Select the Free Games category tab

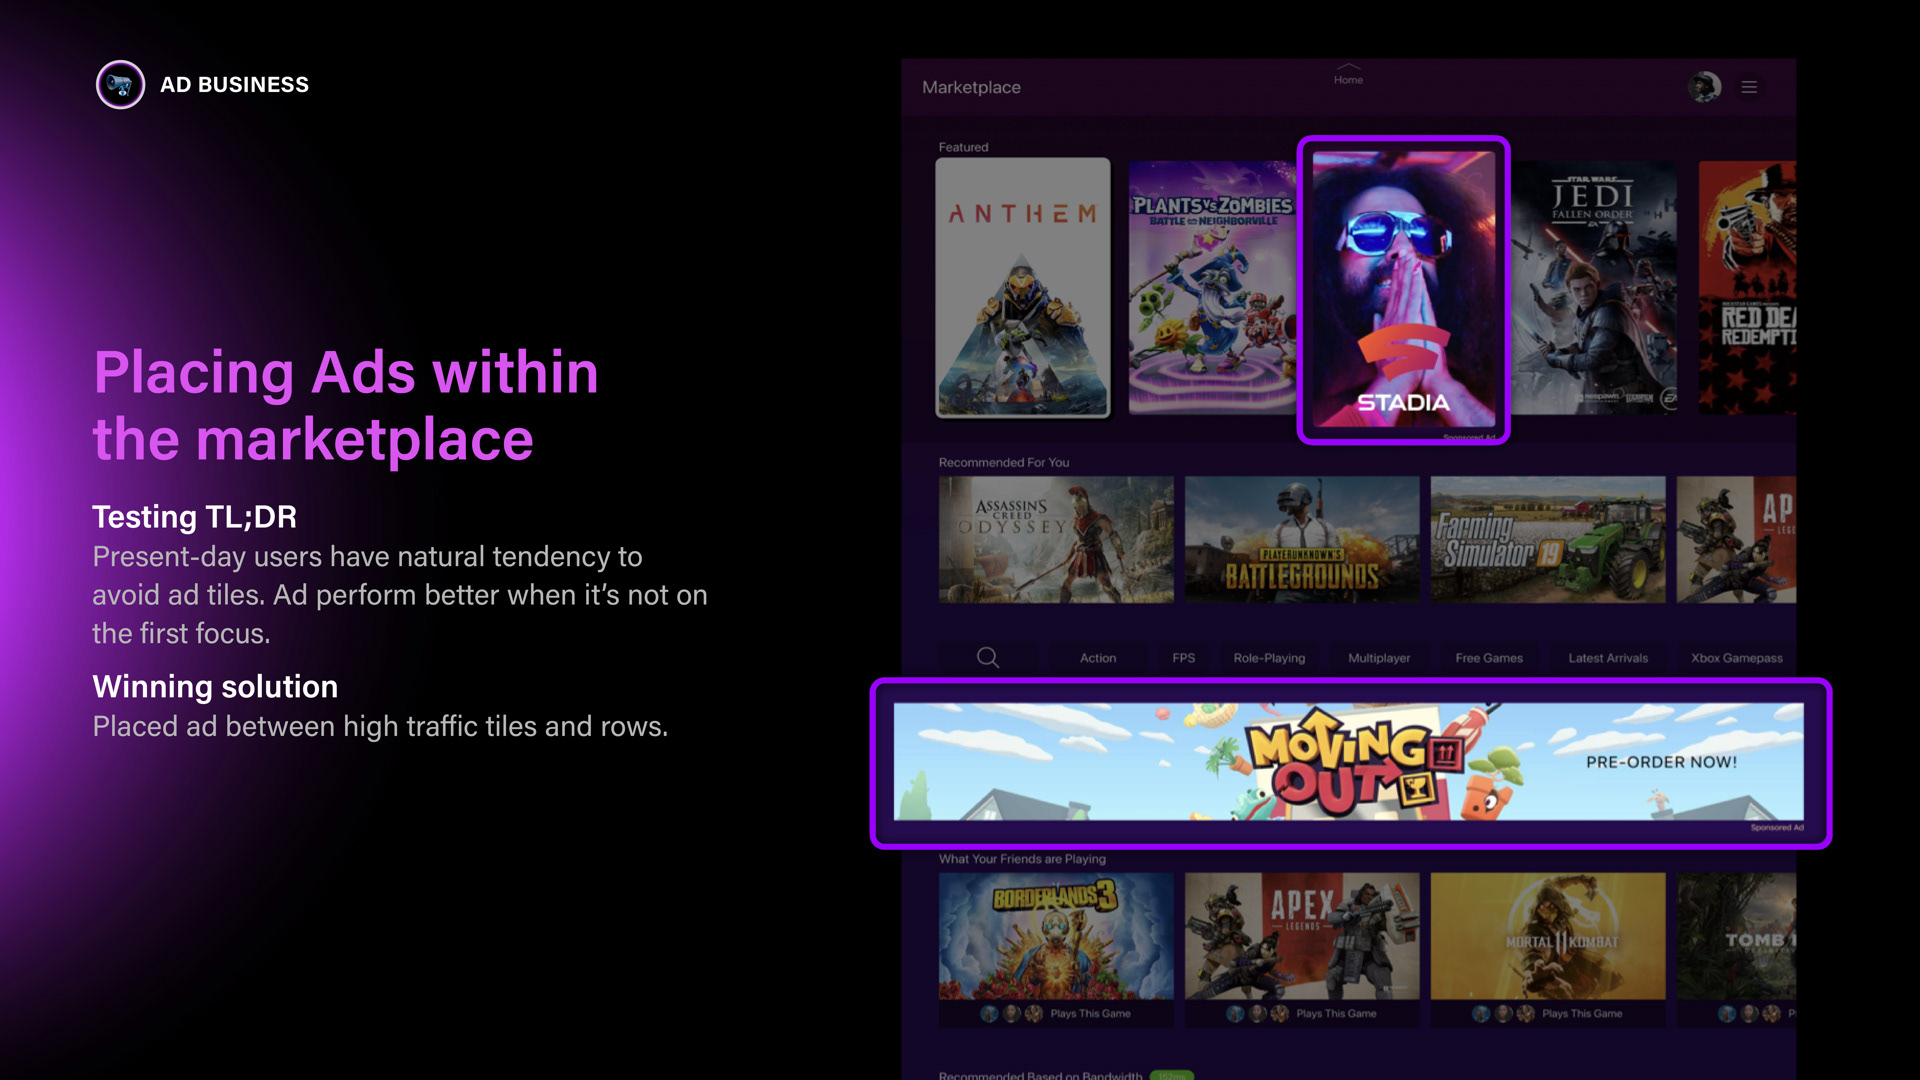point(1489,658)
